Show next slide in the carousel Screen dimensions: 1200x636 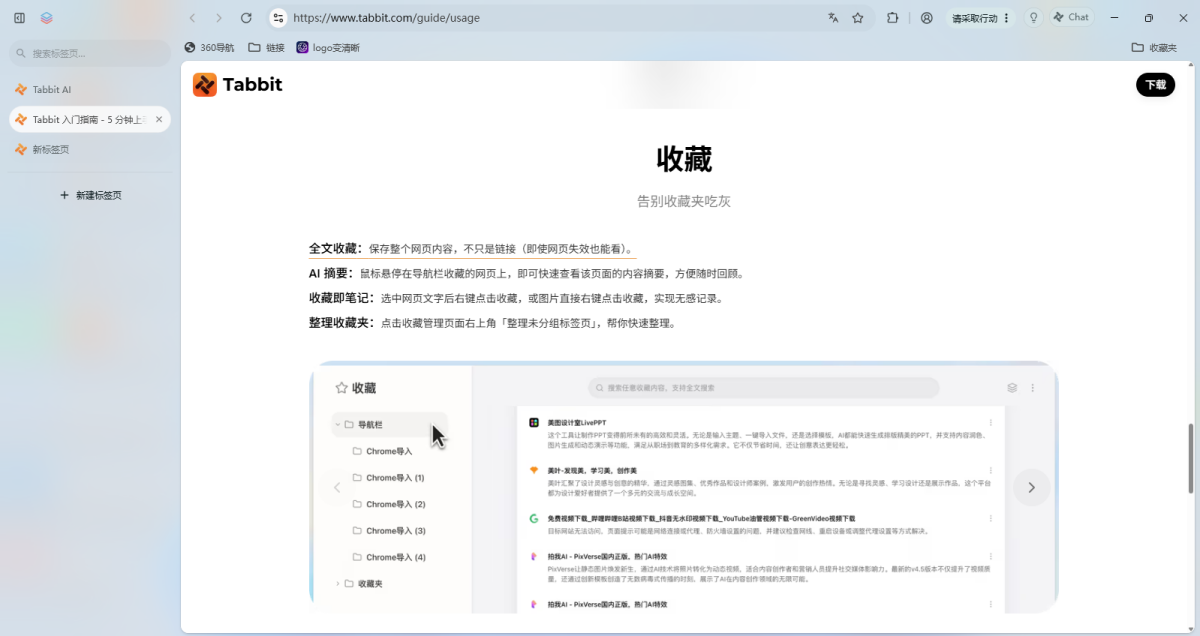point(1031,487)
